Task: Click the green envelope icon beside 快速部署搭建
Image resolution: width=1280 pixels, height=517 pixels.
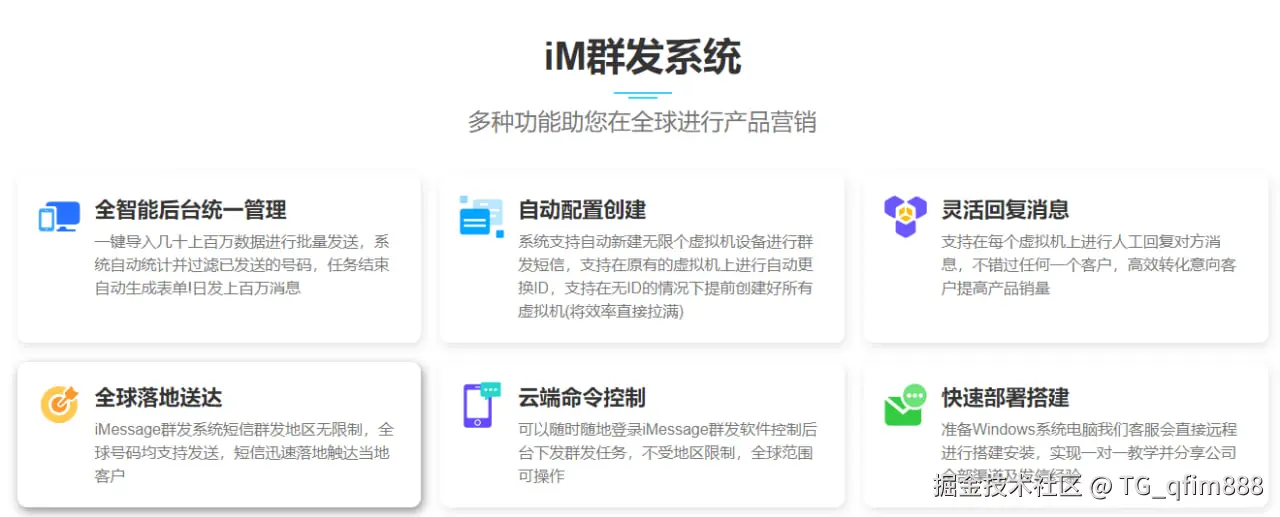Action: (x=905, y=404)
